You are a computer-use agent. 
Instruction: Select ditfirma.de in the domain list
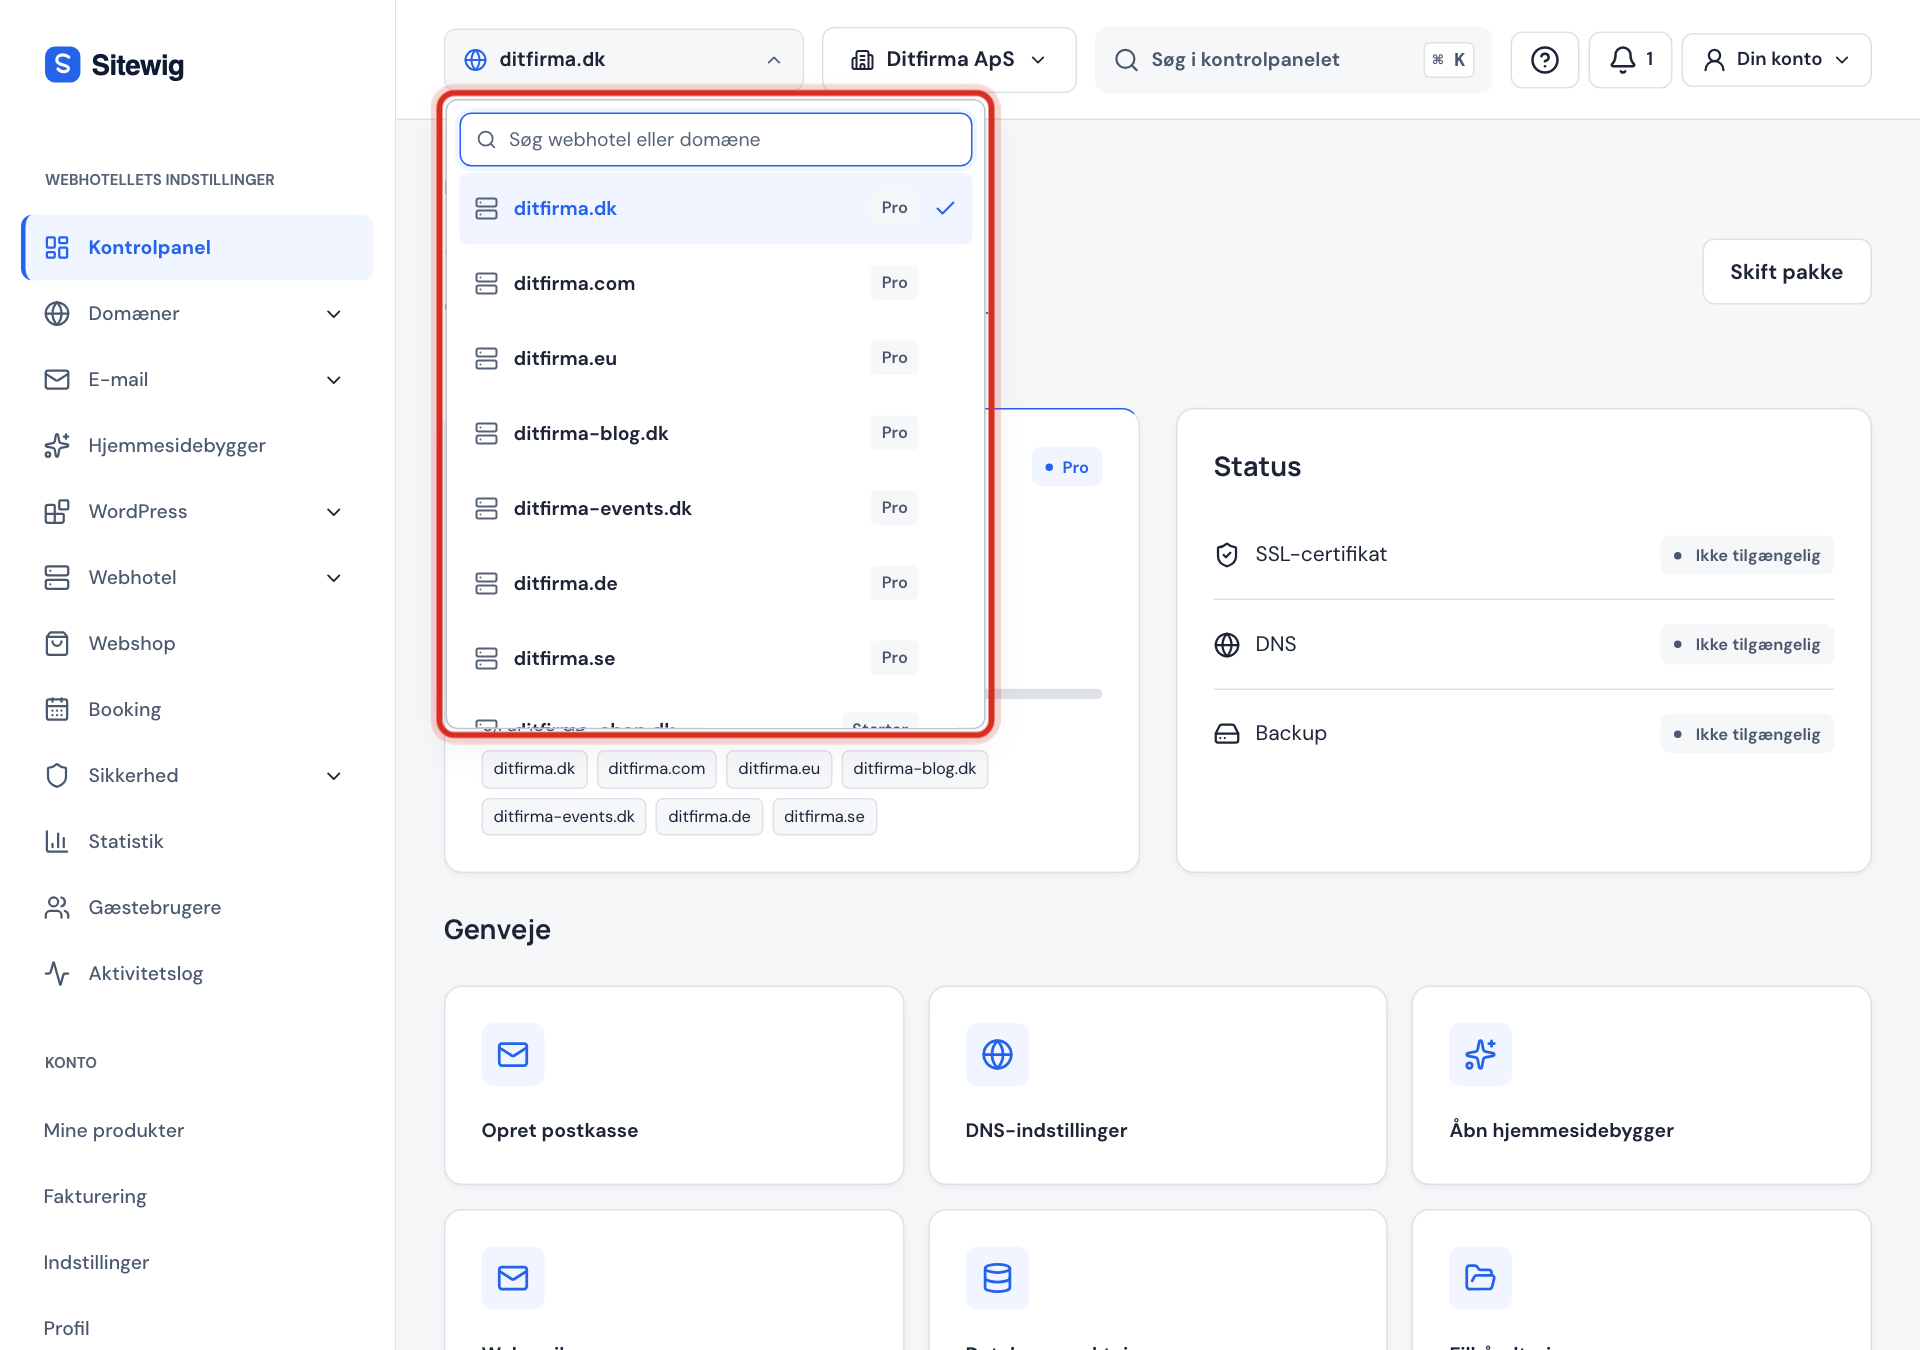(716, 583)
